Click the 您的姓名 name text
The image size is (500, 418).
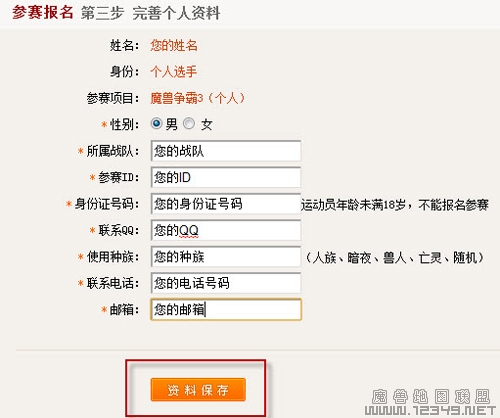[x=174, y=45]
